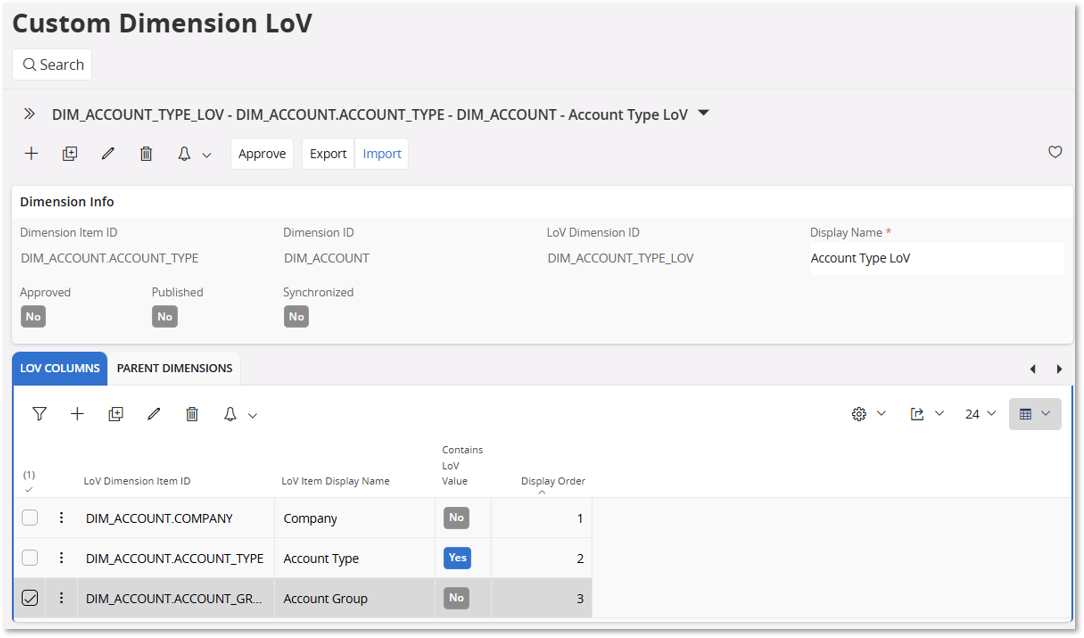
Task: Click the add row plus icon in list toolbar
Action: 77,414
